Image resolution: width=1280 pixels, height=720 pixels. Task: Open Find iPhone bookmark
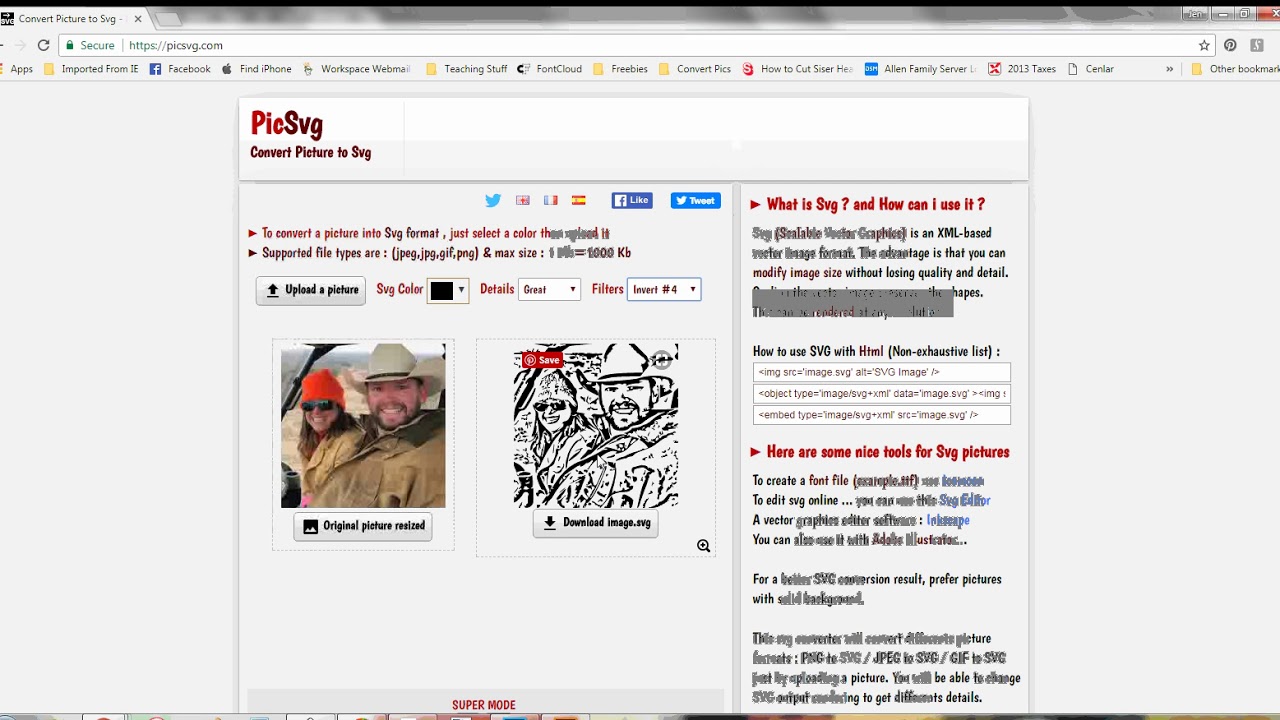pos(256,69)
